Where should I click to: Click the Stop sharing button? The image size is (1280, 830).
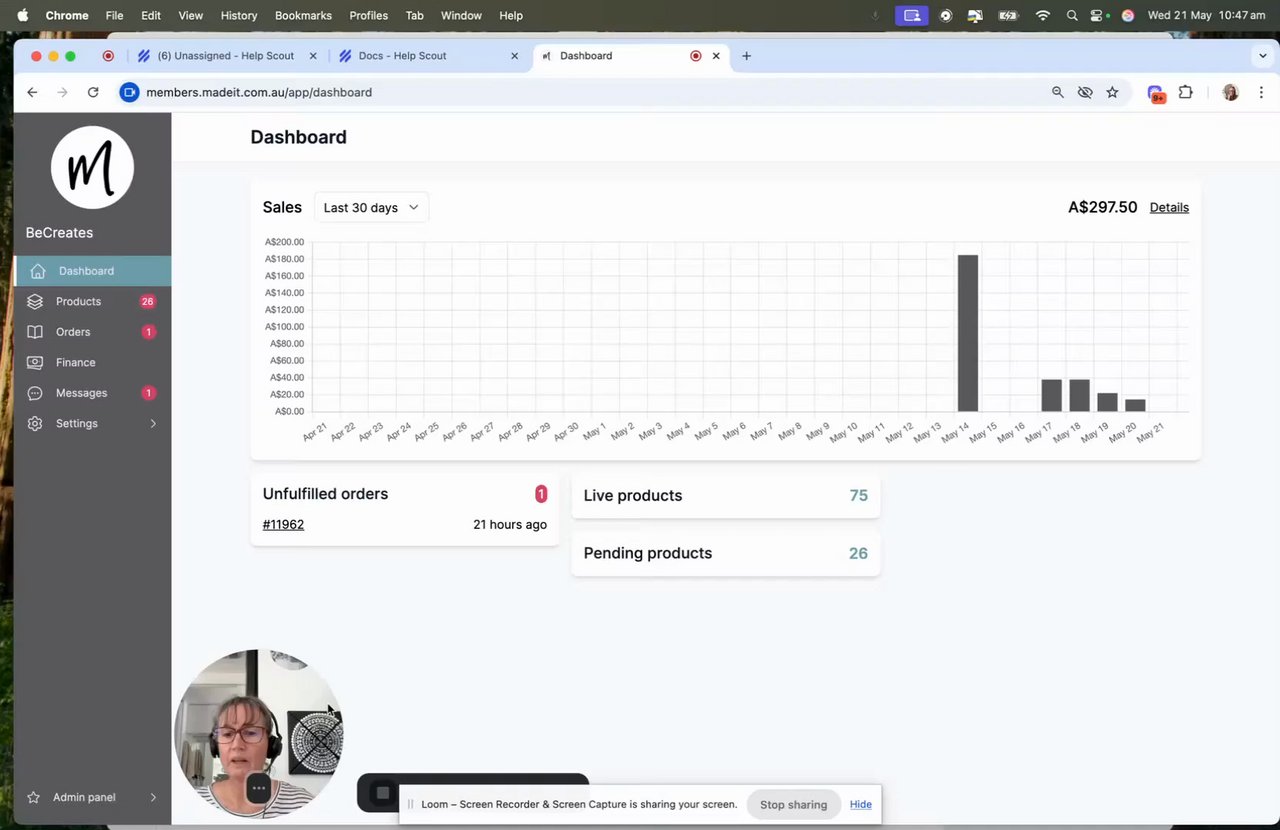(x=793, y=804)
